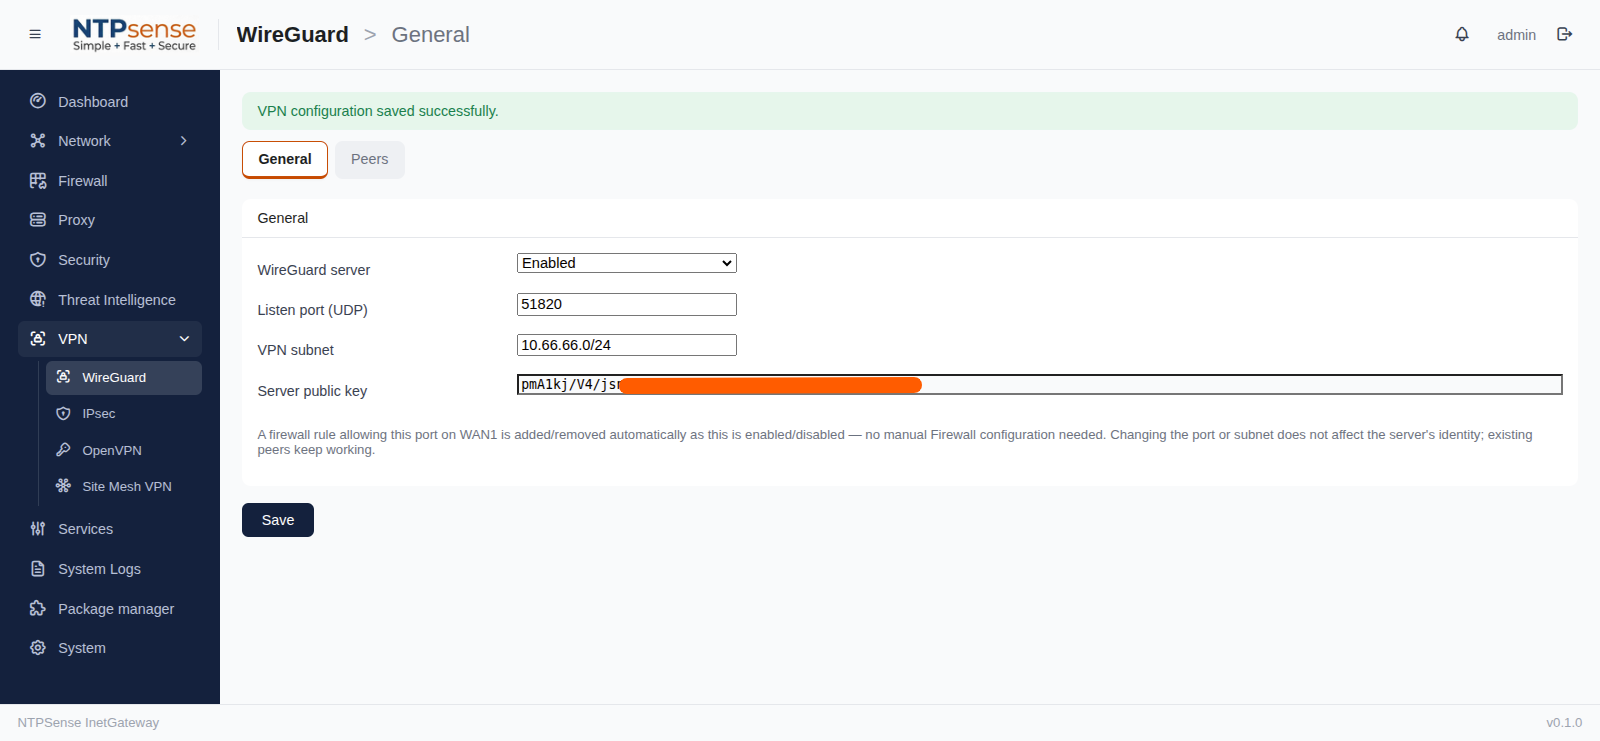
Task: Click the NTPsense logo
Action: pyautogui.click(x=134, y=34)
